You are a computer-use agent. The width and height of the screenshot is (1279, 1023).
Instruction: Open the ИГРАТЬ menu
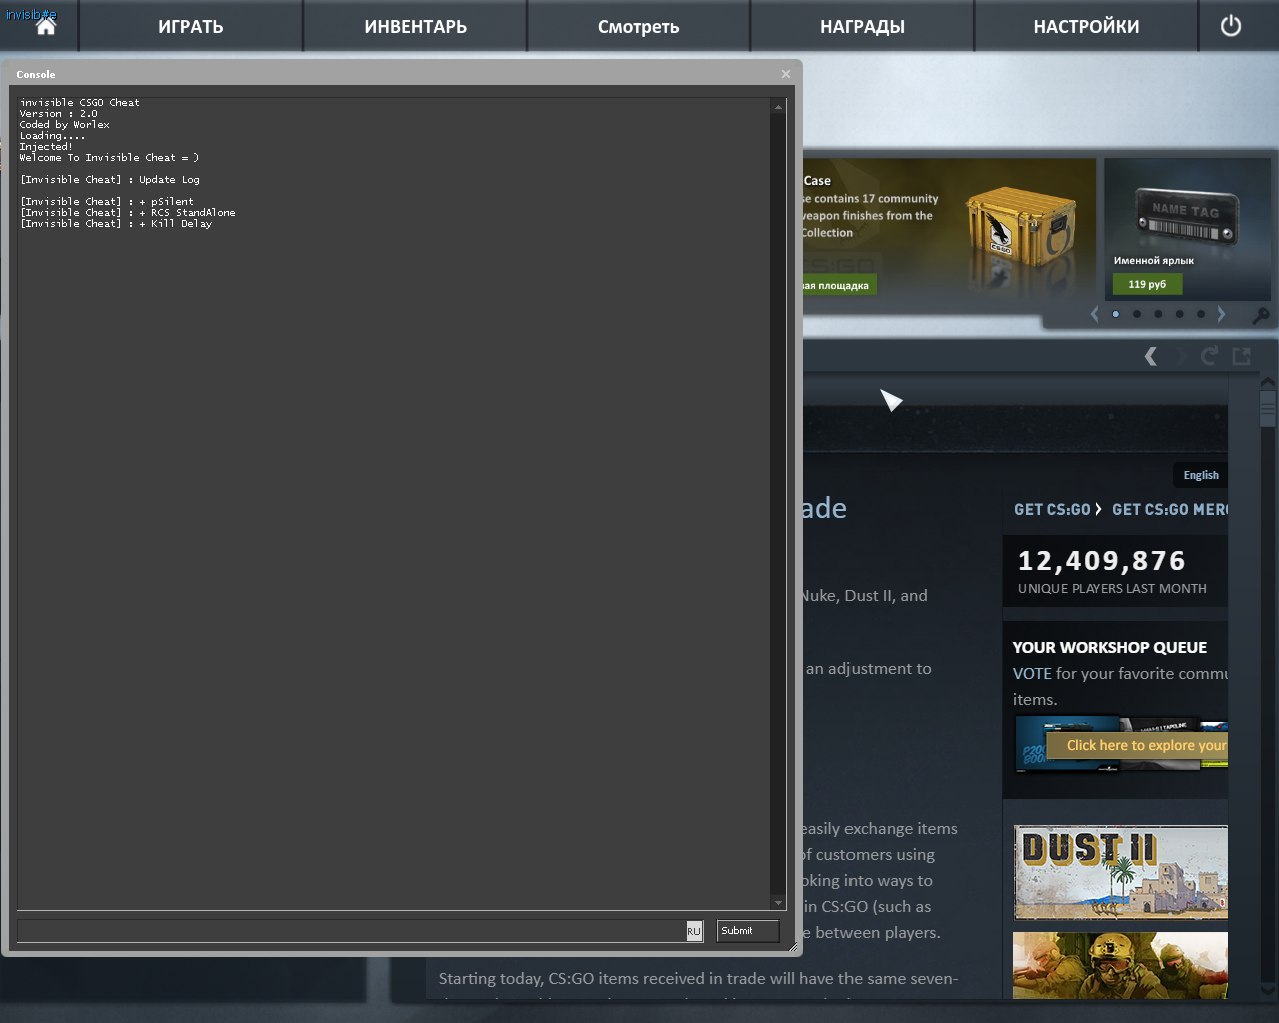190,27
